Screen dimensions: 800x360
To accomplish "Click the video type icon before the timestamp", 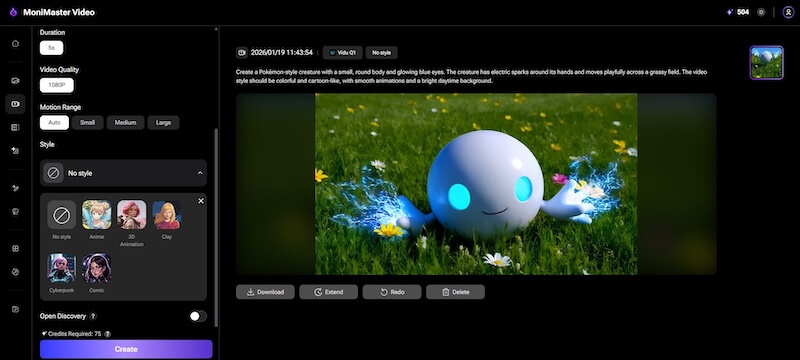I will (x=242, y=53).
